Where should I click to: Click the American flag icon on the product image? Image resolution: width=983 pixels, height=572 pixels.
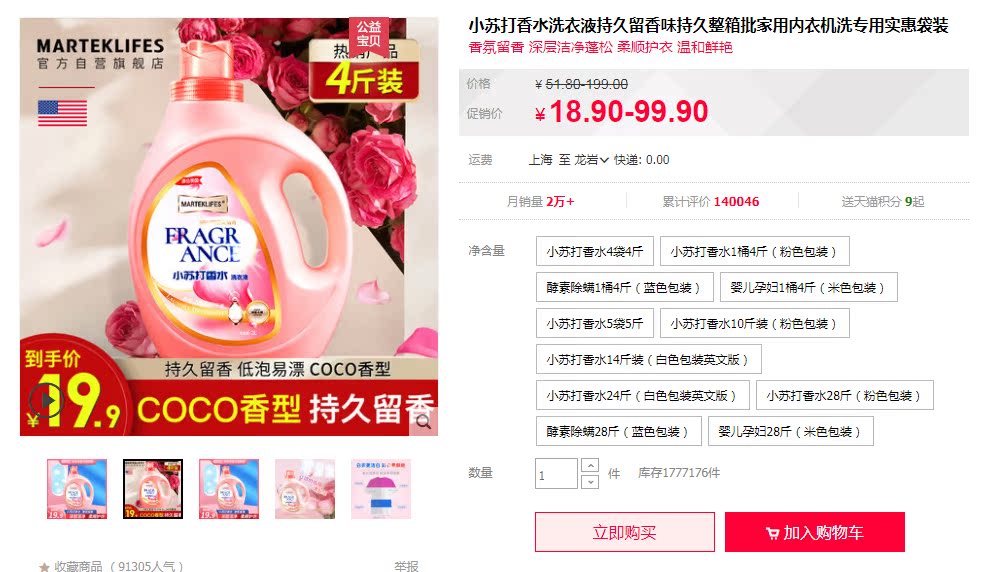[62, 114]
